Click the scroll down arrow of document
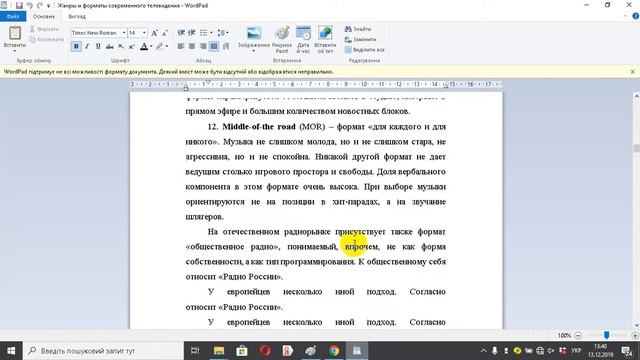Screen dimensions: 640x360 [636, 325]
